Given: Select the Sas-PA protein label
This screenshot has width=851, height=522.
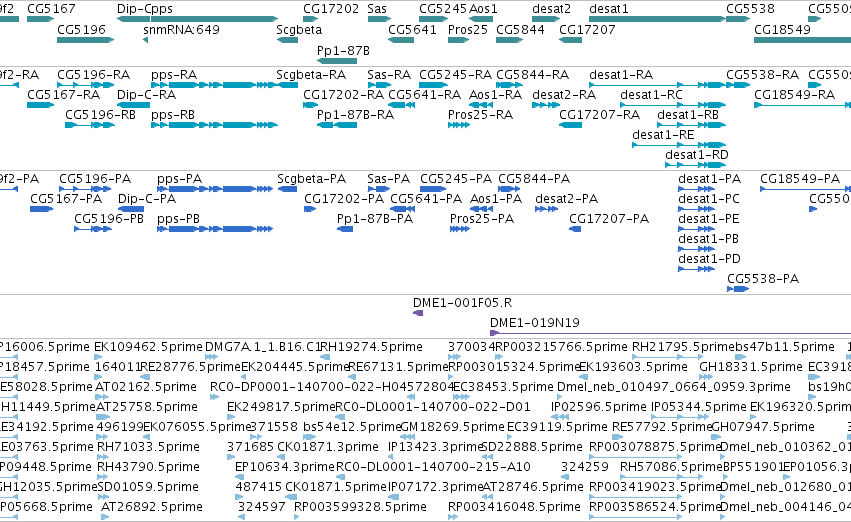Looking at the screenshot, I should point(389,179).
